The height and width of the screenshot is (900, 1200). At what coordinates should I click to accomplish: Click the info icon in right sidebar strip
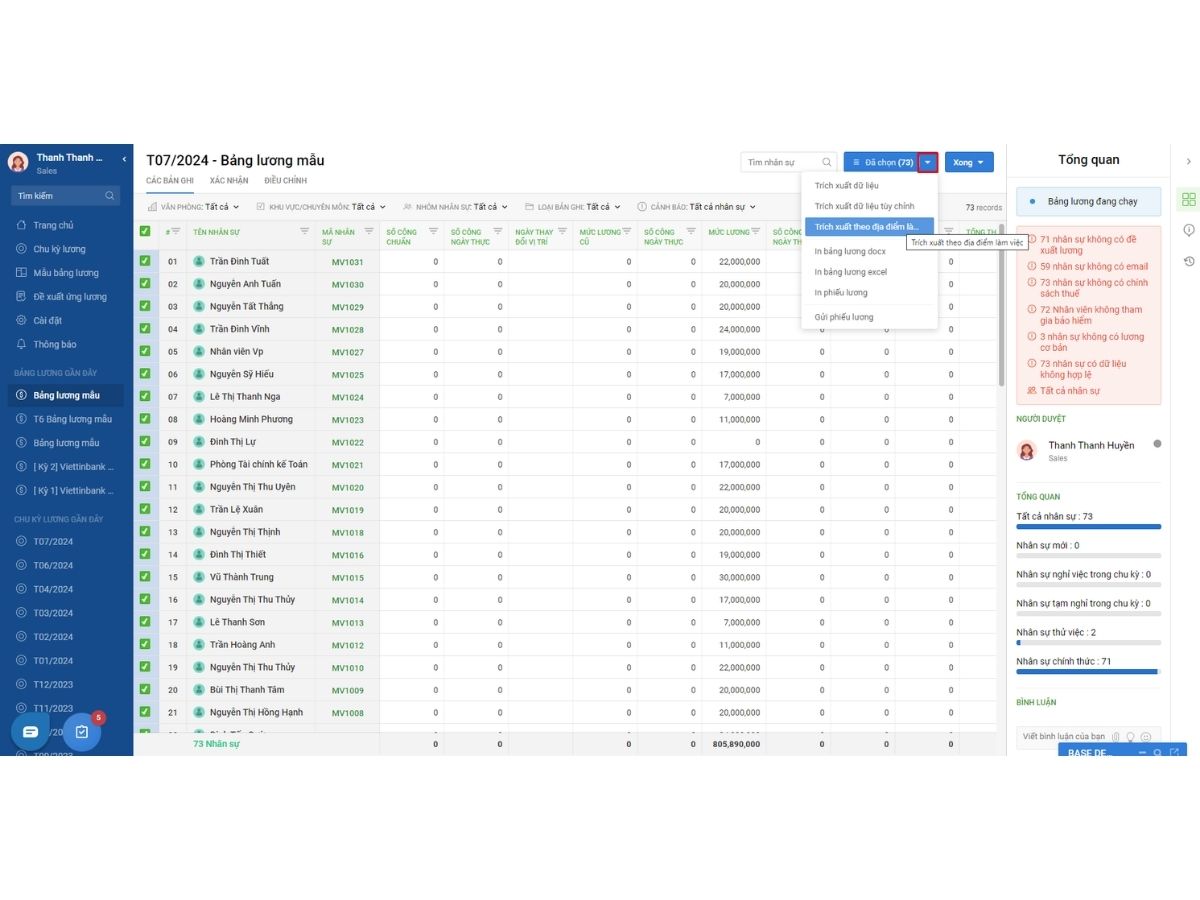click(1188, 230)
